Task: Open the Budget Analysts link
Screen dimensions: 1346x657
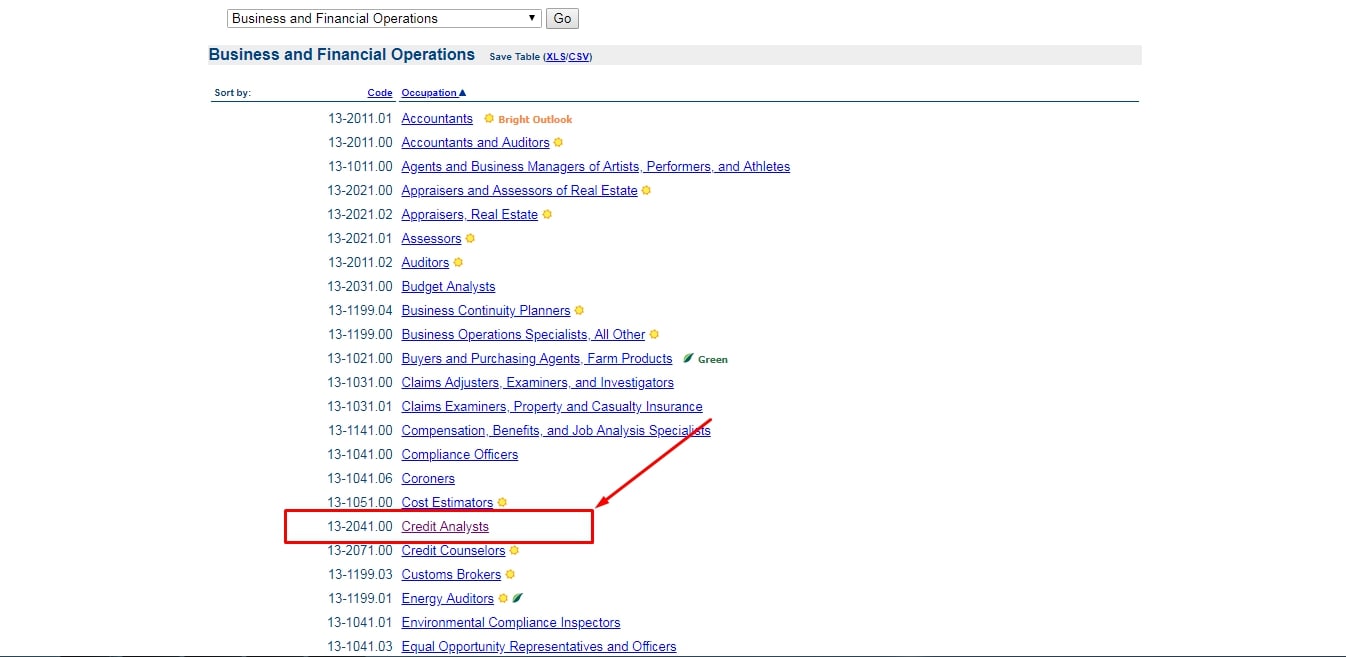Action: 448,287
